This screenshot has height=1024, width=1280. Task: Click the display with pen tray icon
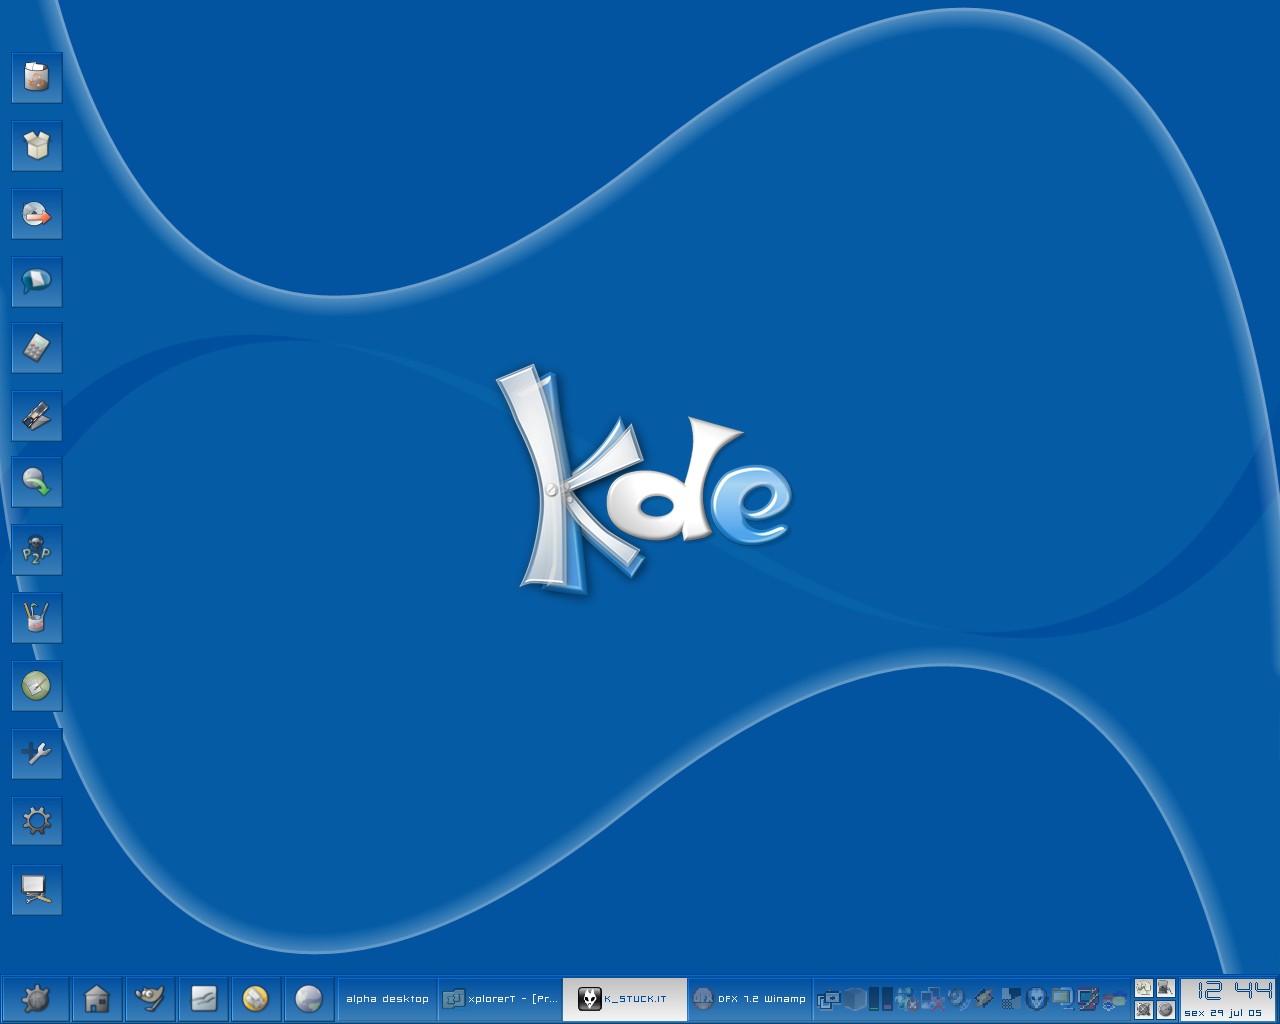click(1088, 998)
